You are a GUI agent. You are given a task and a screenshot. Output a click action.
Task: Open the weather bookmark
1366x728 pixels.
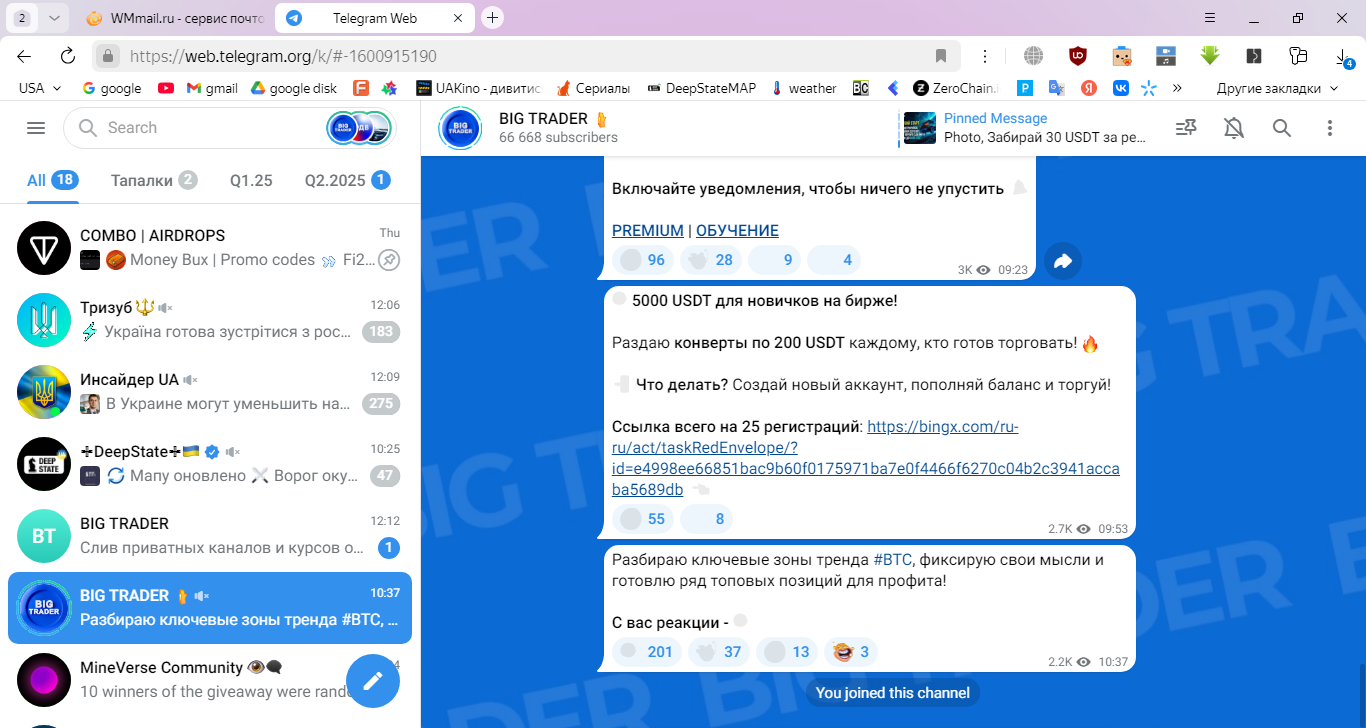point(803,88)
